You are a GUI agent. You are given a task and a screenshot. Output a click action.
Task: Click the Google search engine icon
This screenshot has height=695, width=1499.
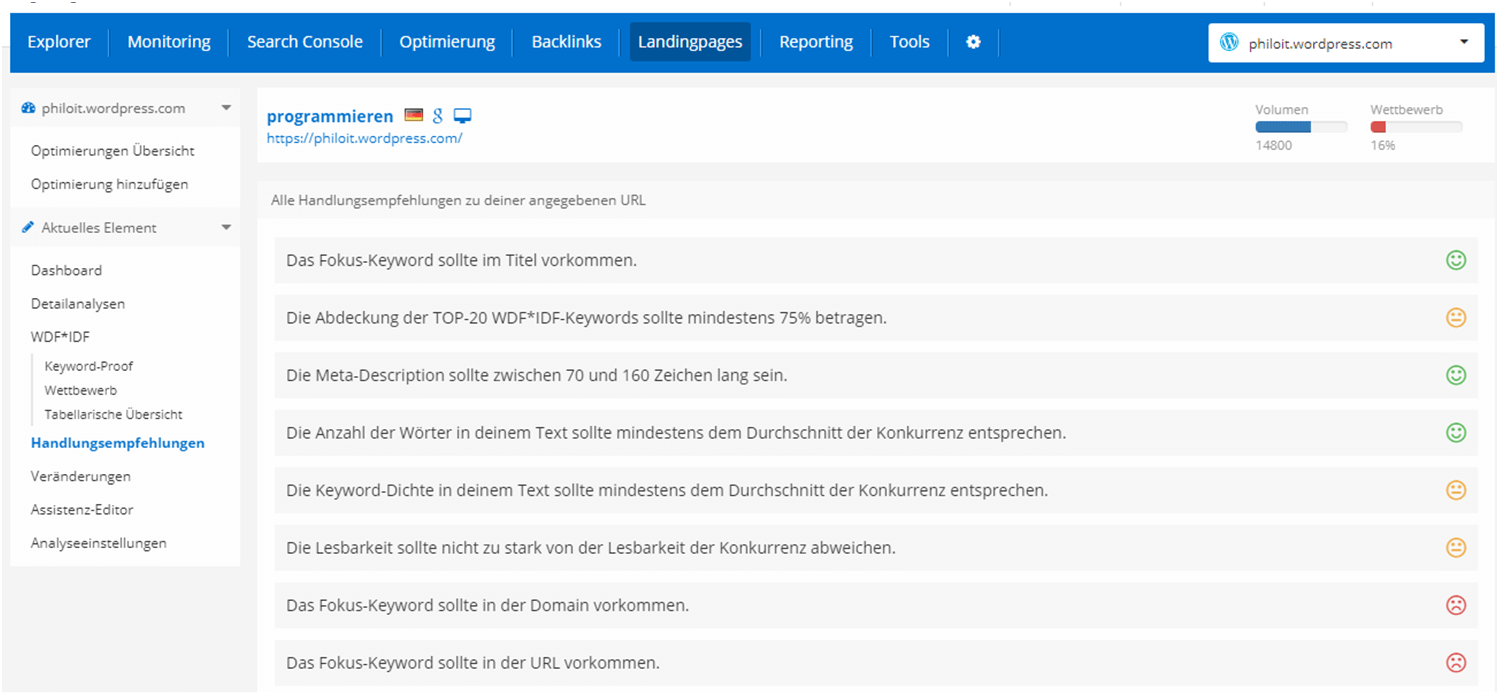[437, 116]
